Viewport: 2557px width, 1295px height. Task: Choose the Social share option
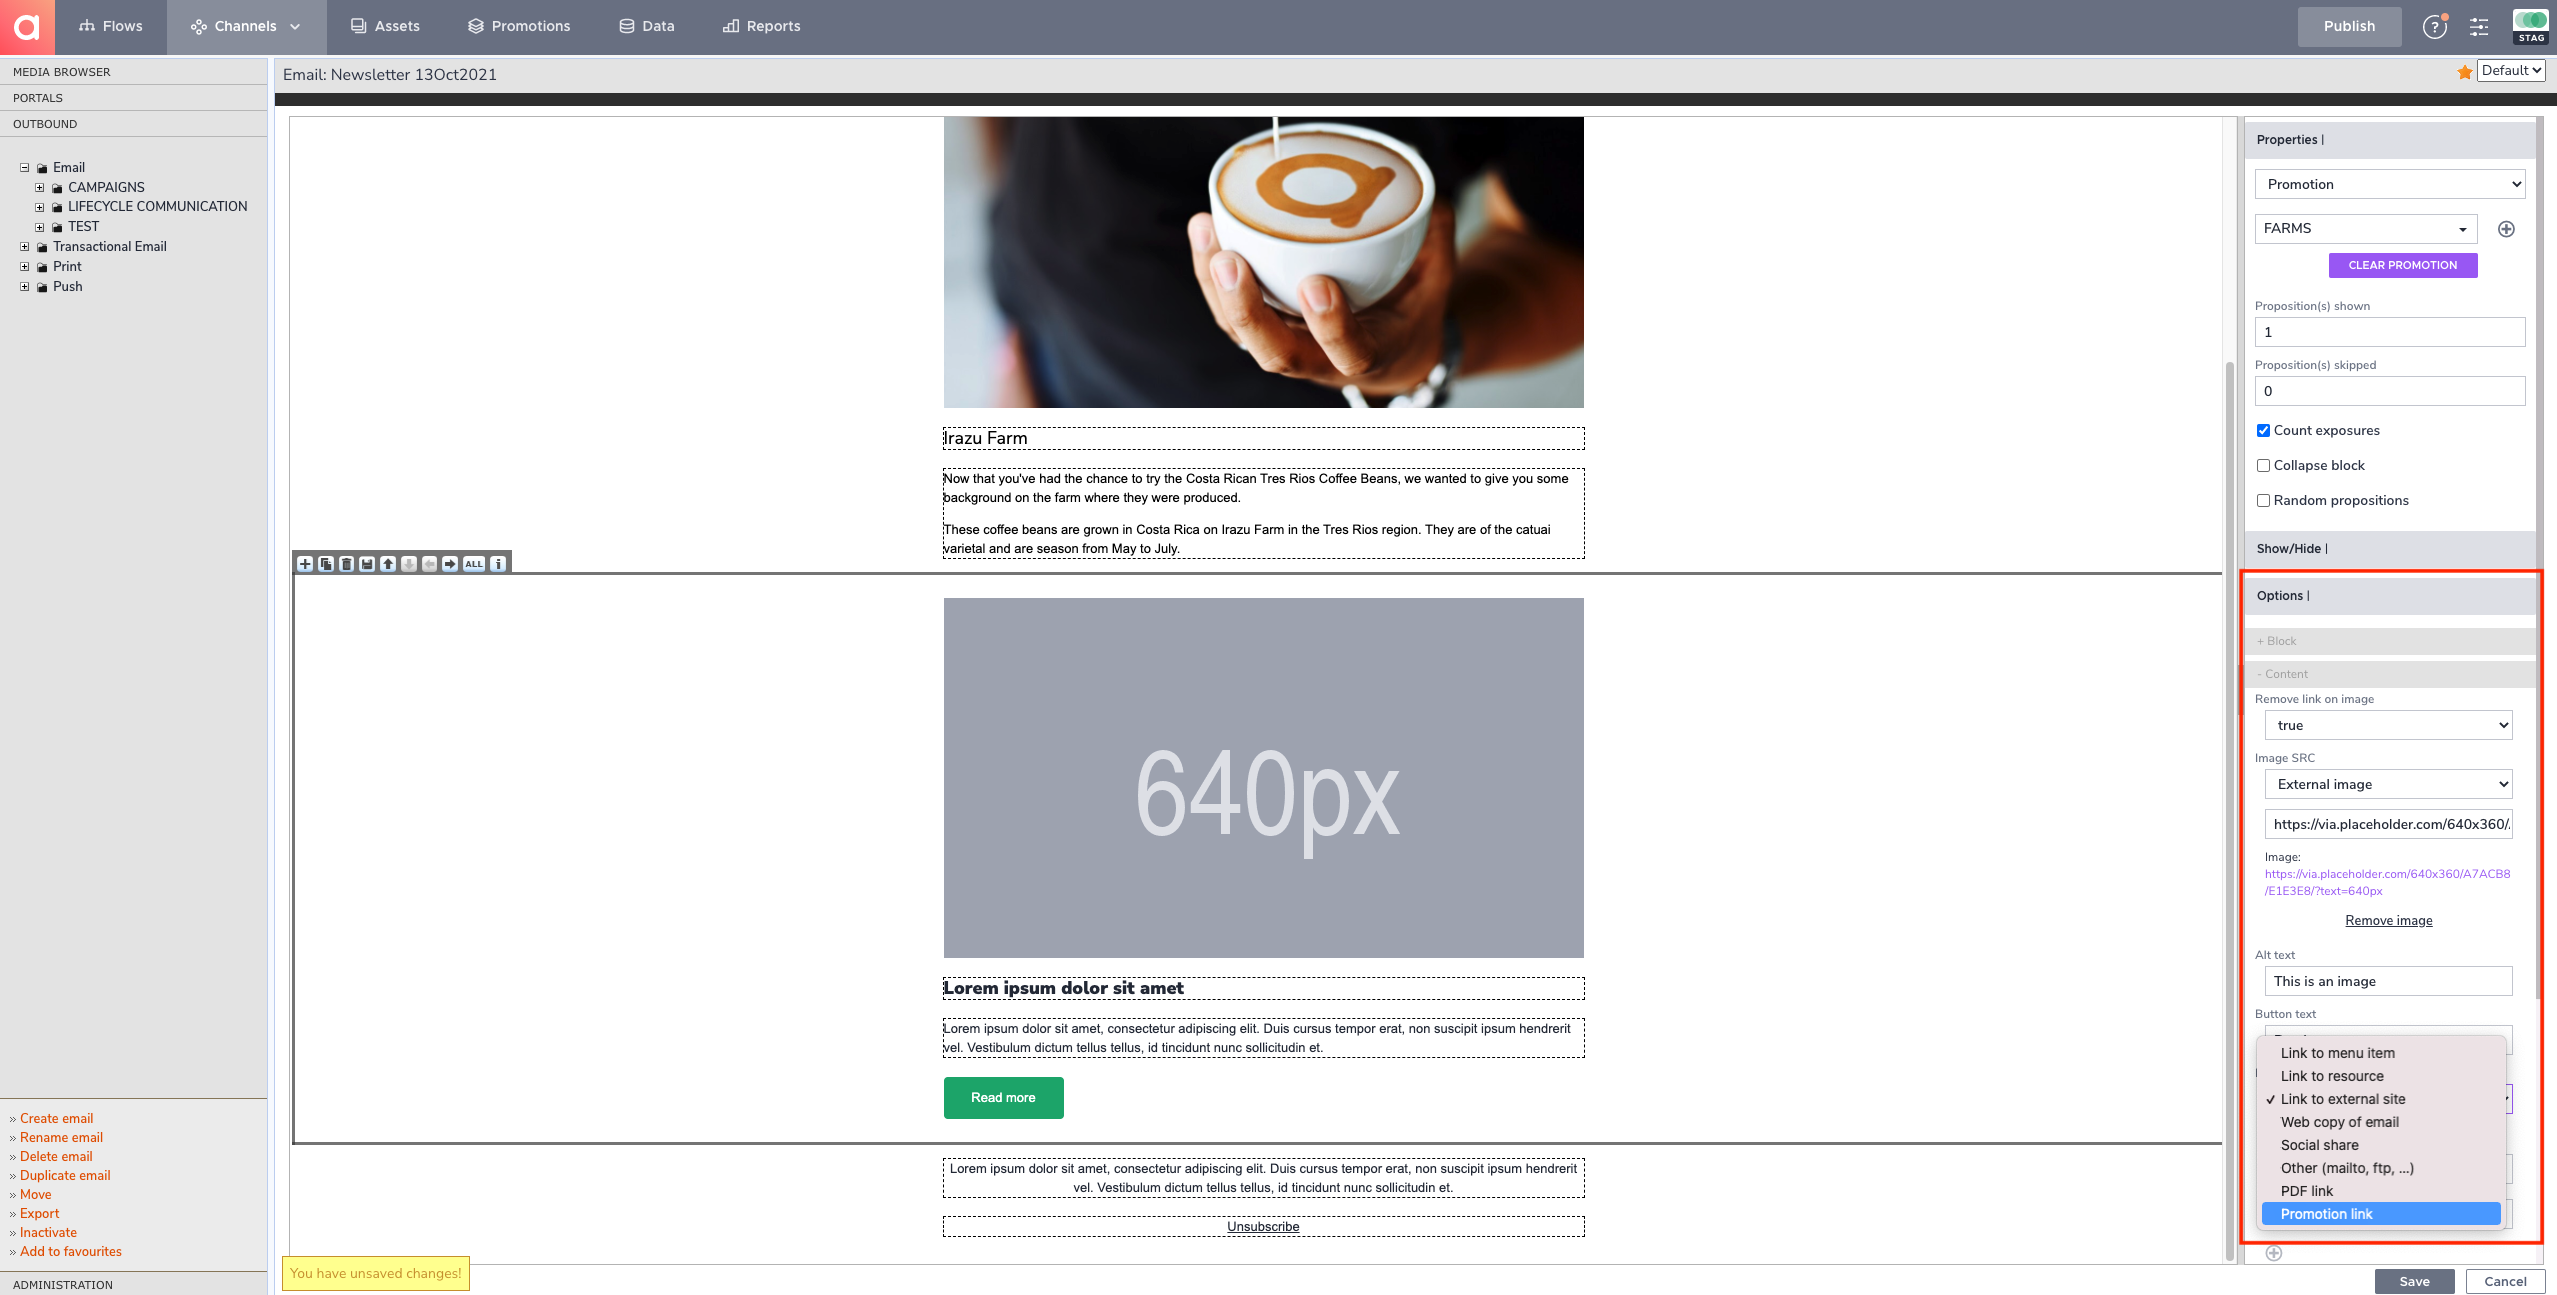pyautogui.click(x=2381, y=1145)
